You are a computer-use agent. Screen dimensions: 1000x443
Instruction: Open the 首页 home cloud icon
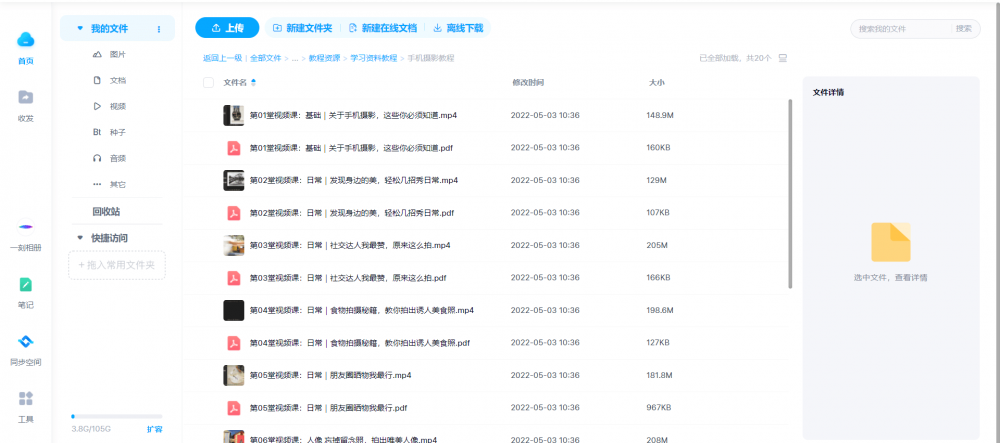tap(26, 40)
